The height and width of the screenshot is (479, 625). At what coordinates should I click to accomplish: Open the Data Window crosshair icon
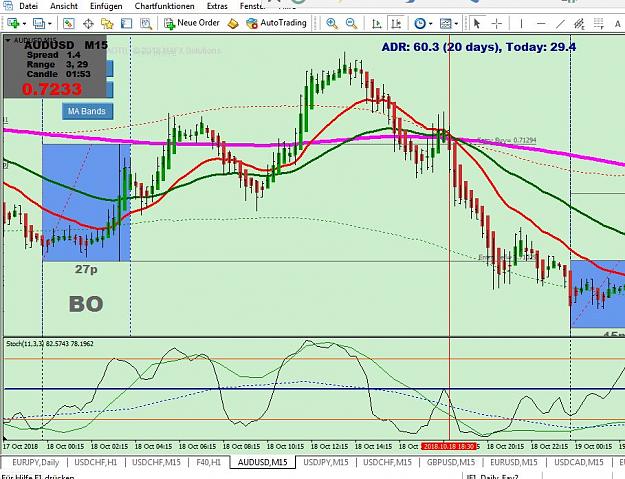tap(88, 24)
